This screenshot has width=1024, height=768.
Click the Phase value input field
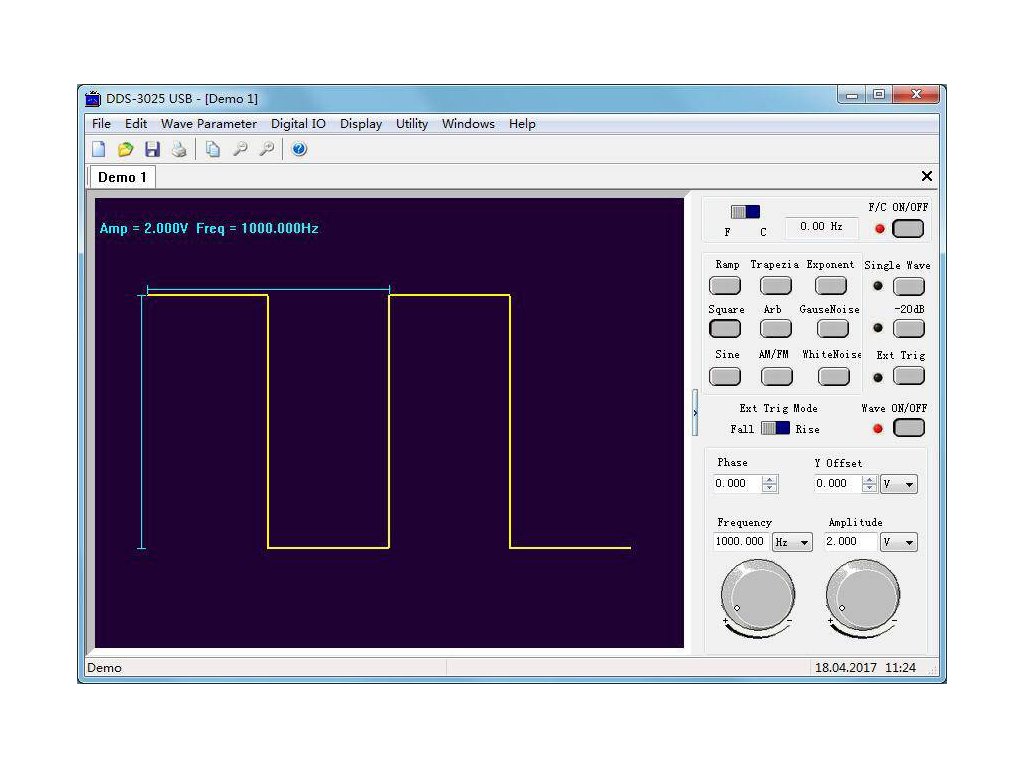[x=737, y=484]
